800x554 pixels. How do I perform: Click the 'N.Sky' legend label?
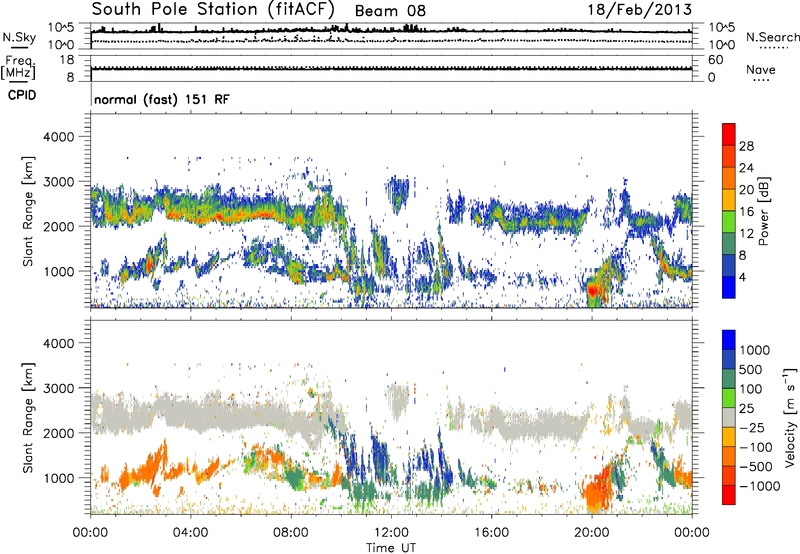coord(19,37)
